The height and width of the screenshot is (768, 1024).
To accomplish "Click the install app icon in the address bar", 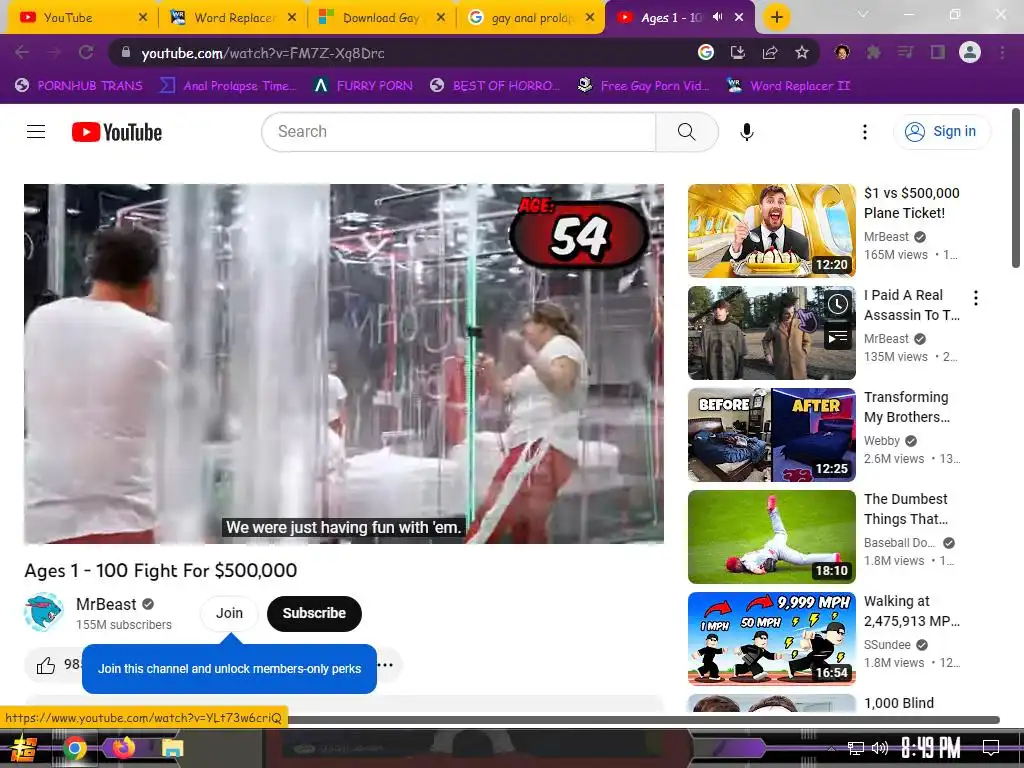I will click(x=737, y=52).
